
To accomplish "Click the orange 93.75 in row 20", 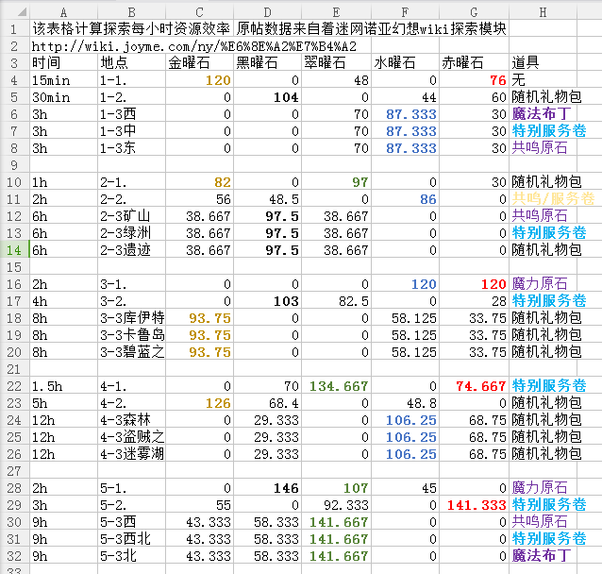I will click(x=210, y=352).
